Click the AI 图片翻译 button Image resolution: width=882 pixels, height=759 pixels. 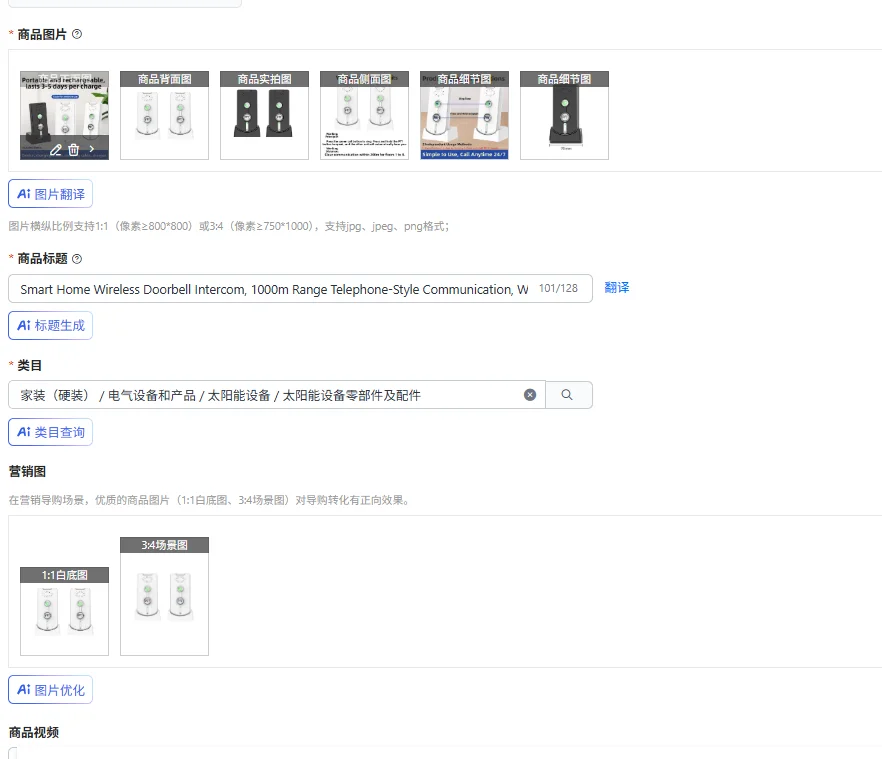[x=51, y=194]
